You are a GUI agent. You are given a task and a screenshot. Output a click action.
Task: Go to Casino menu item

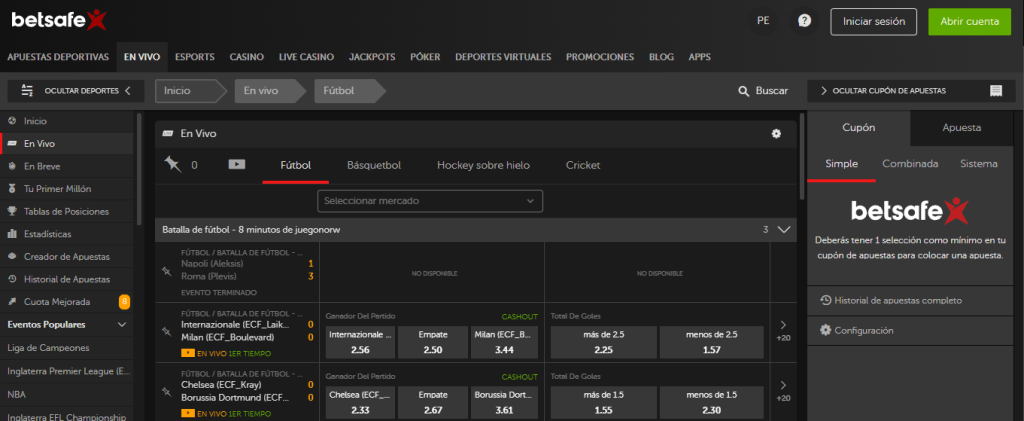click(247, 57)
